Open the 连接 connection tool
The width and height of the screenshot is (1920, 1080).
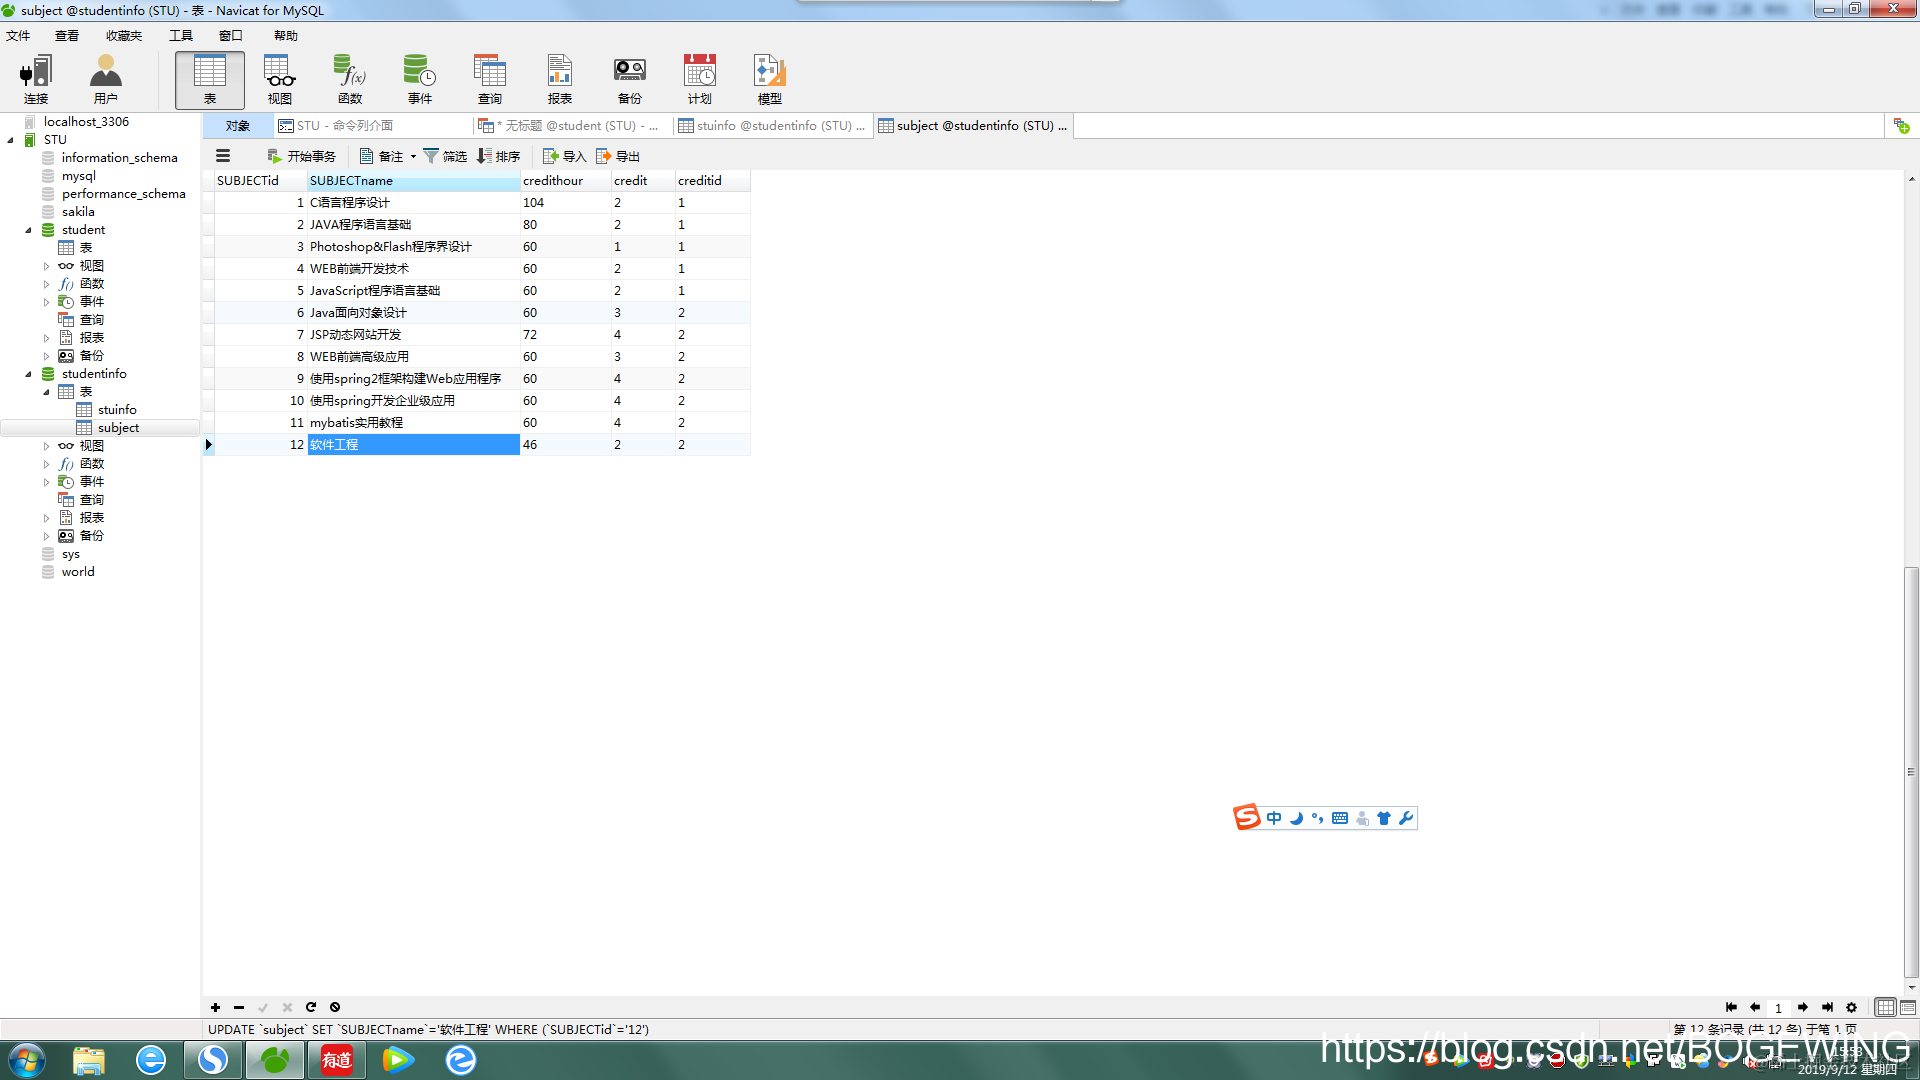[x=36, y=79]
